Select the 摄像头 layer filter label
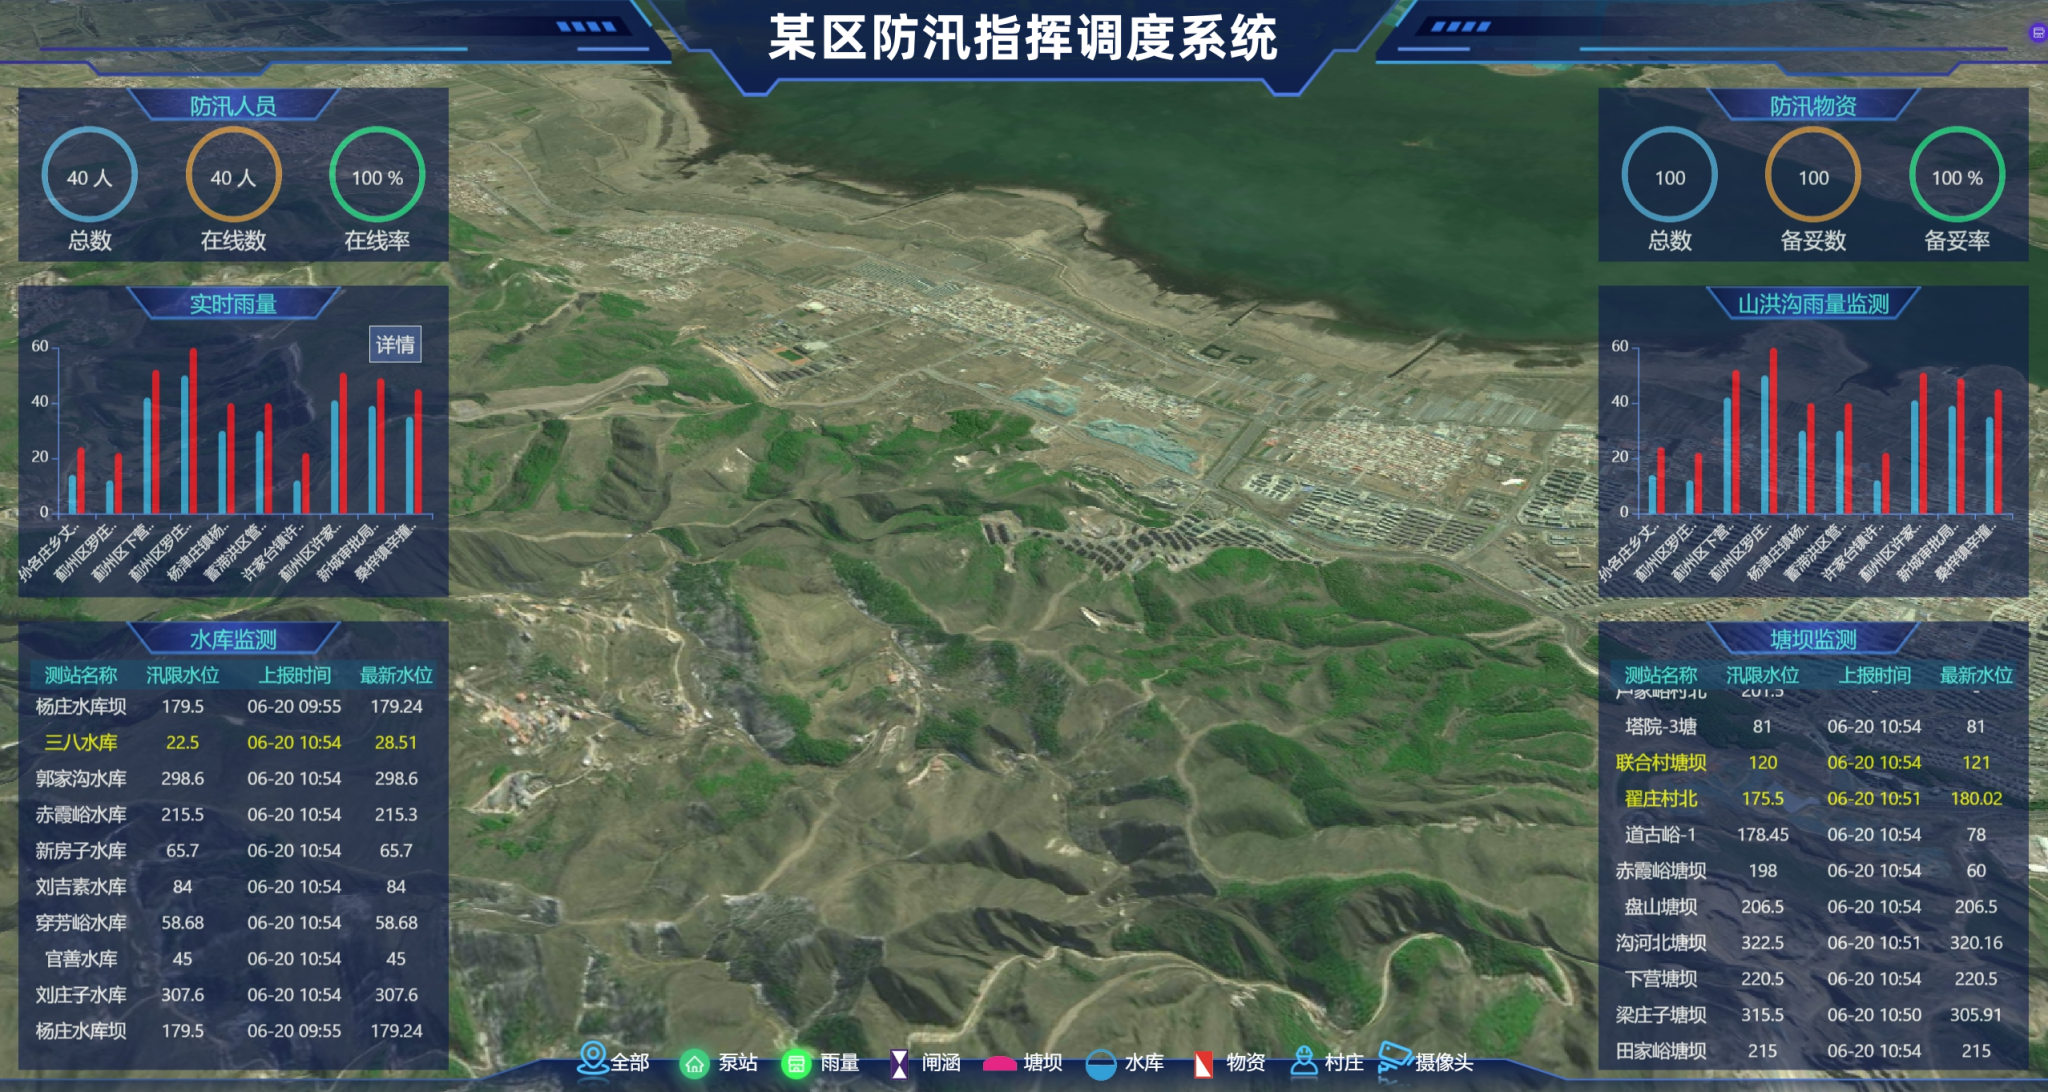 click(x=1444, y=1062)
